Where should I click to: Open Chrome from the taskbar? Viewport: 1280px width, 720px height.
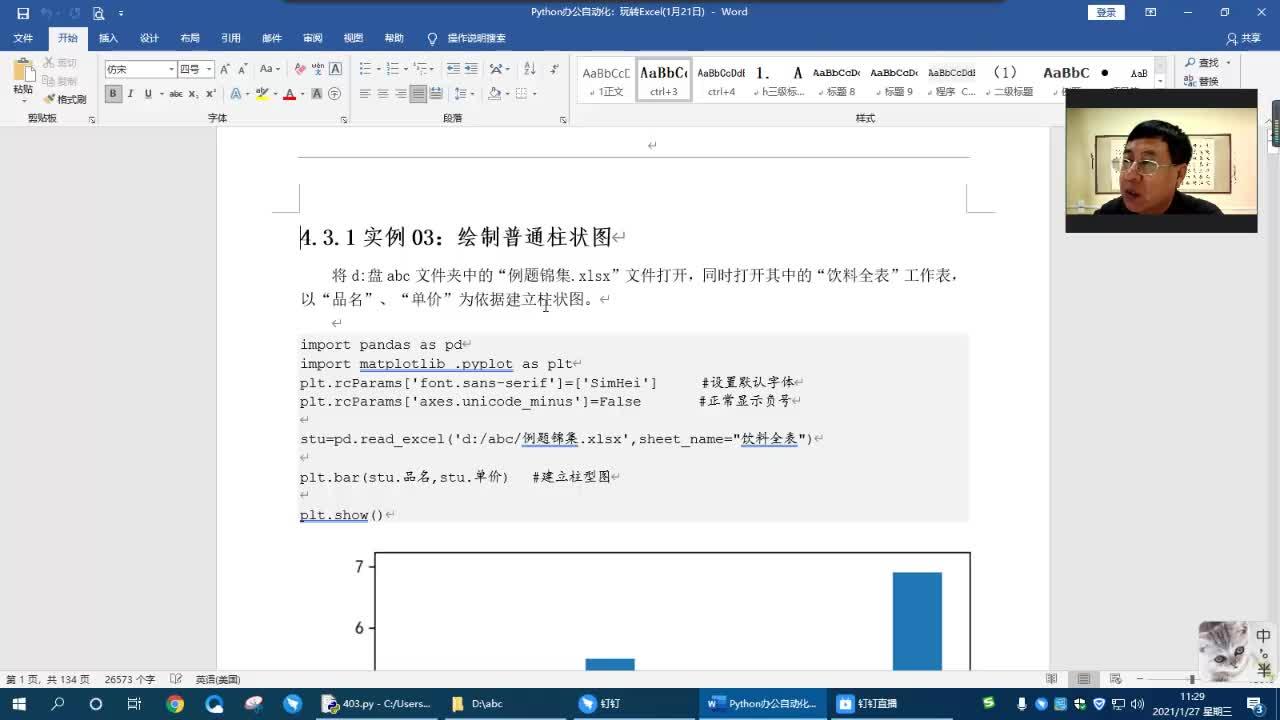pos(175,704)
